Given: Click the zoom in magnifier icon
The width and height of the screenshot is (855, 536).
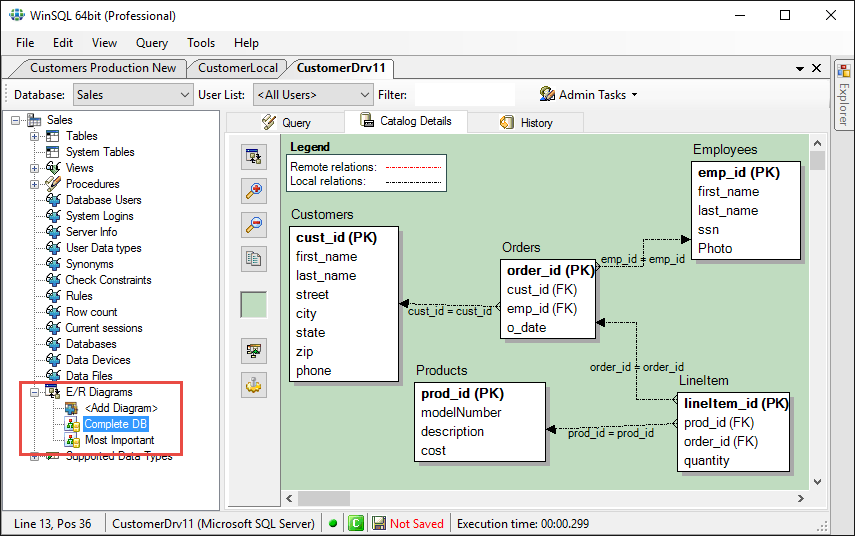Looking at the screenshot, I should [254, 191].
